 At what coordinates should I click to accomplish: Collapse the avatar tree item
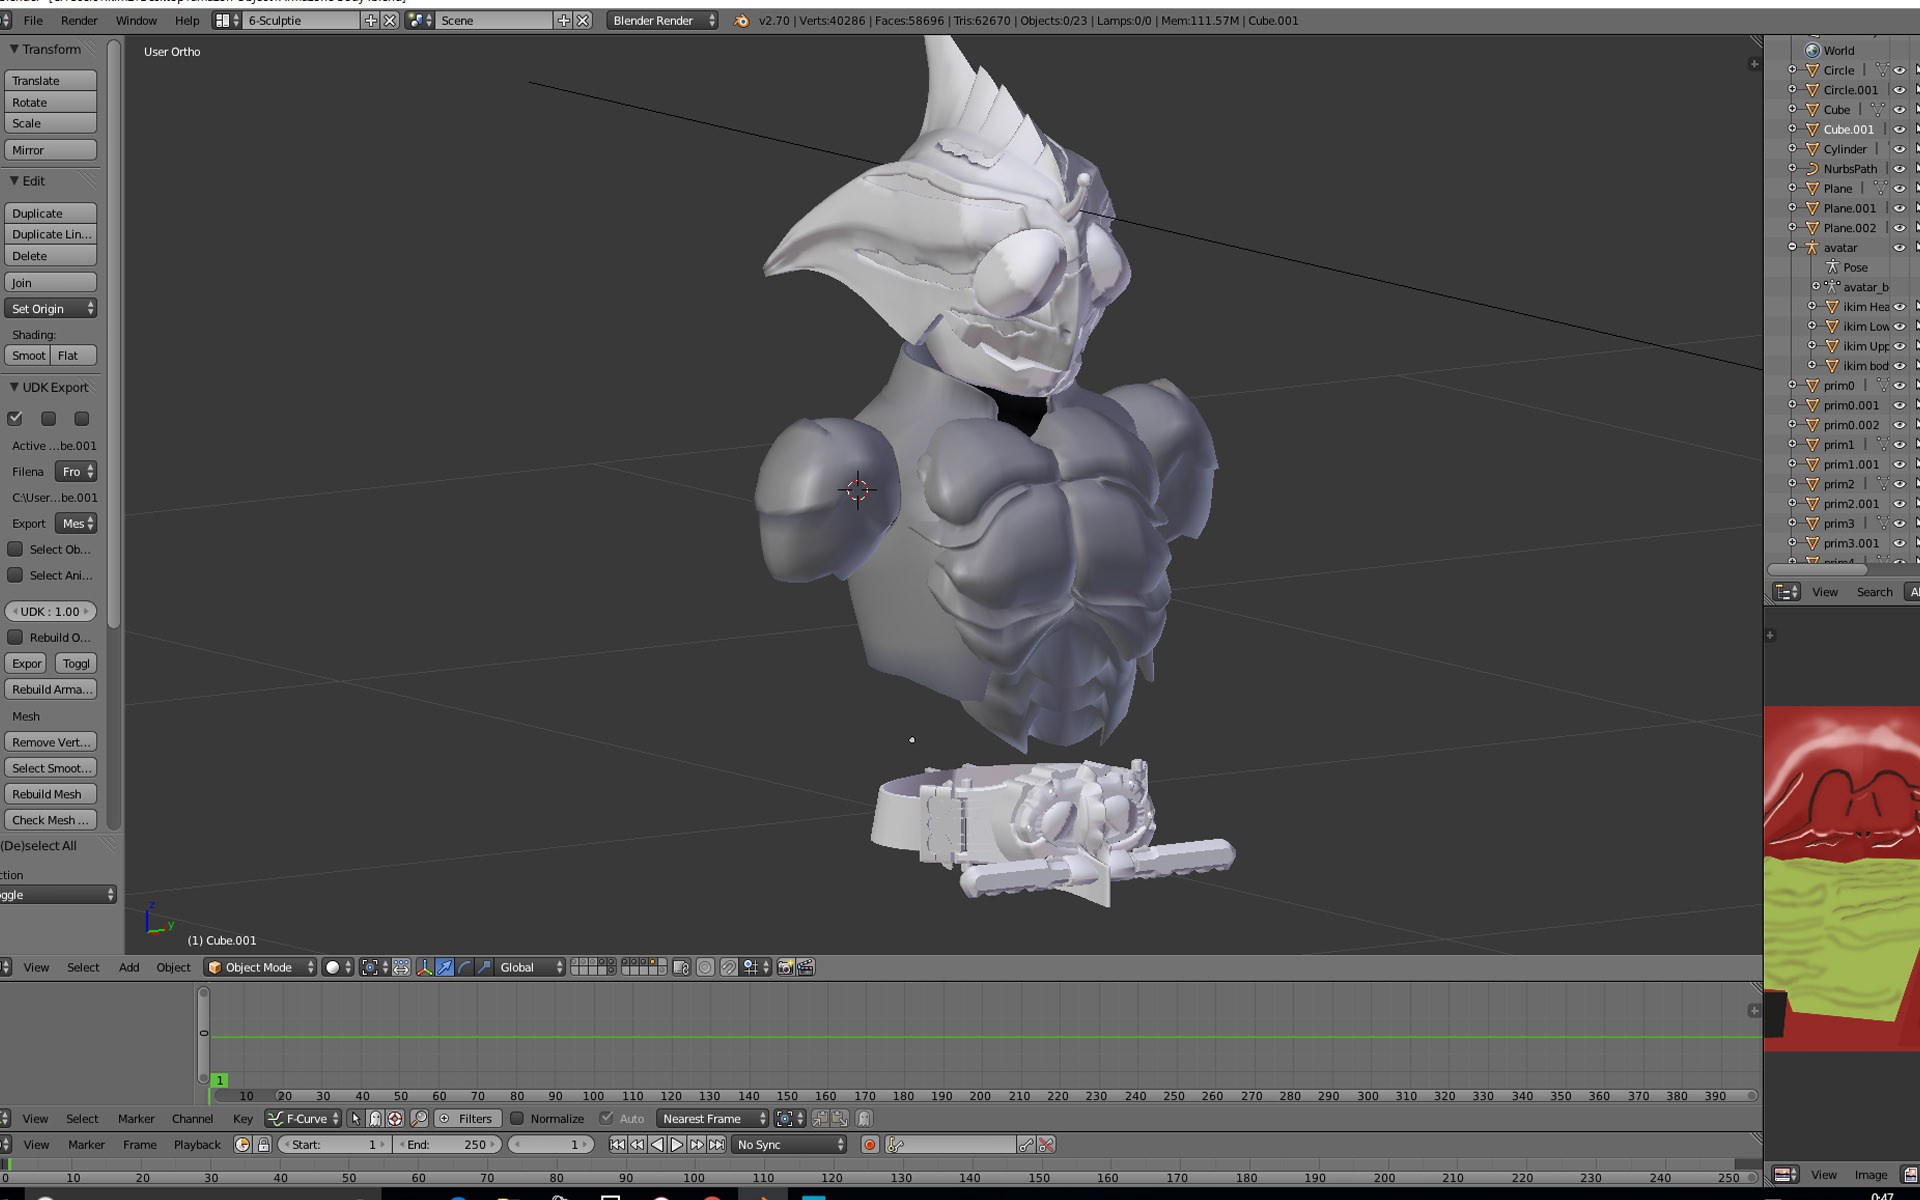point(1792,247)
